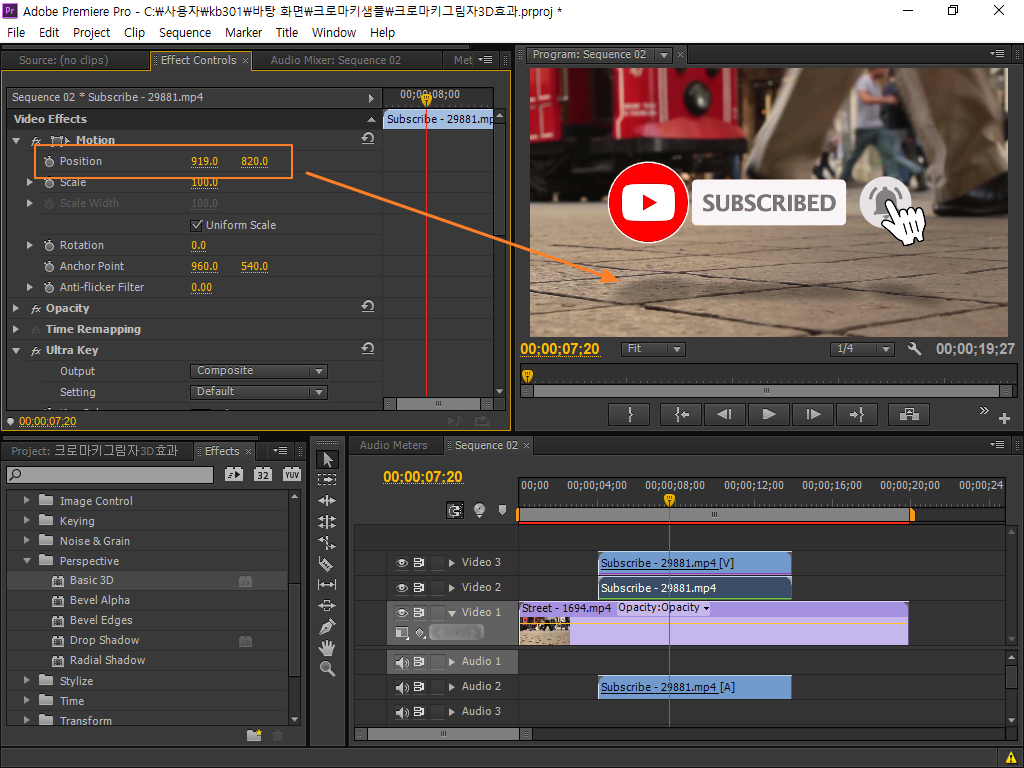This screenshot has height=768, width=1024.
Task: Toggle Snap in the timeline
Action: 455,510
